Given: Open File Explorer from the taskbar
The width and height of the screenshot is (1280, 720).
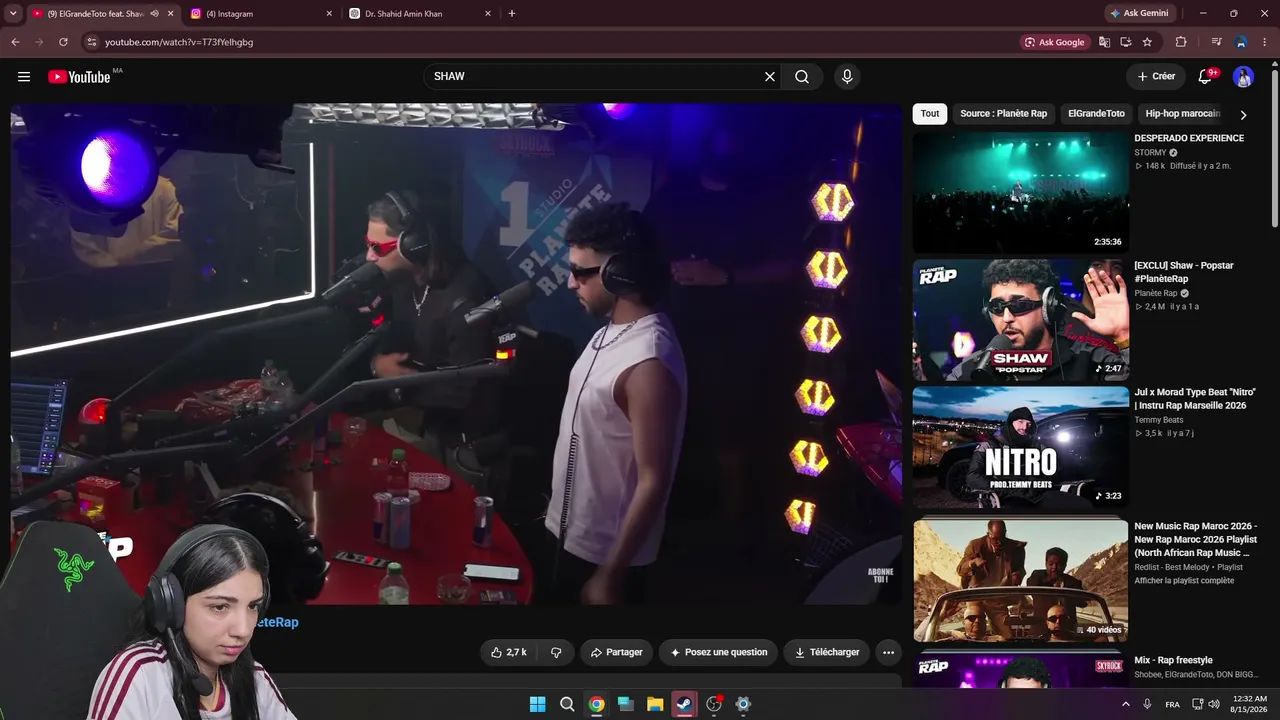Looking at the screenshot, I should [x=655, y=704].
